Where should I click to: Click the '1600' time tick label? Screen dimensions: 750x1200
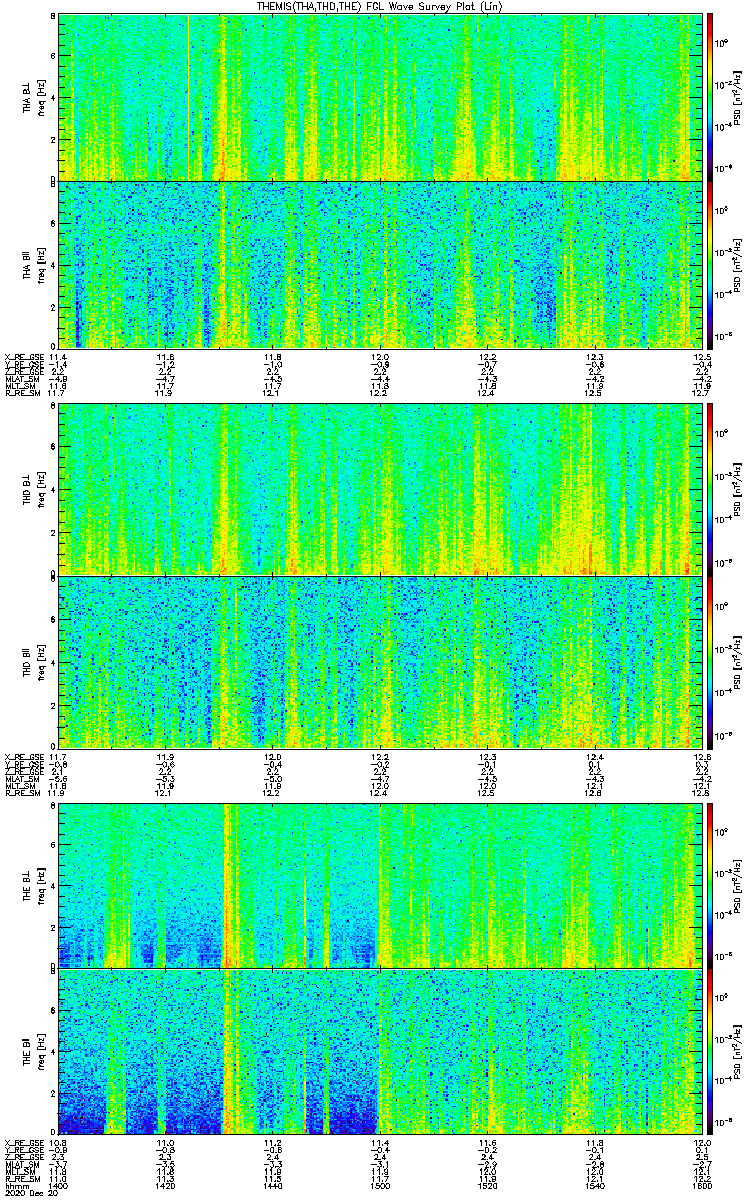click(x=701, y=1186)
